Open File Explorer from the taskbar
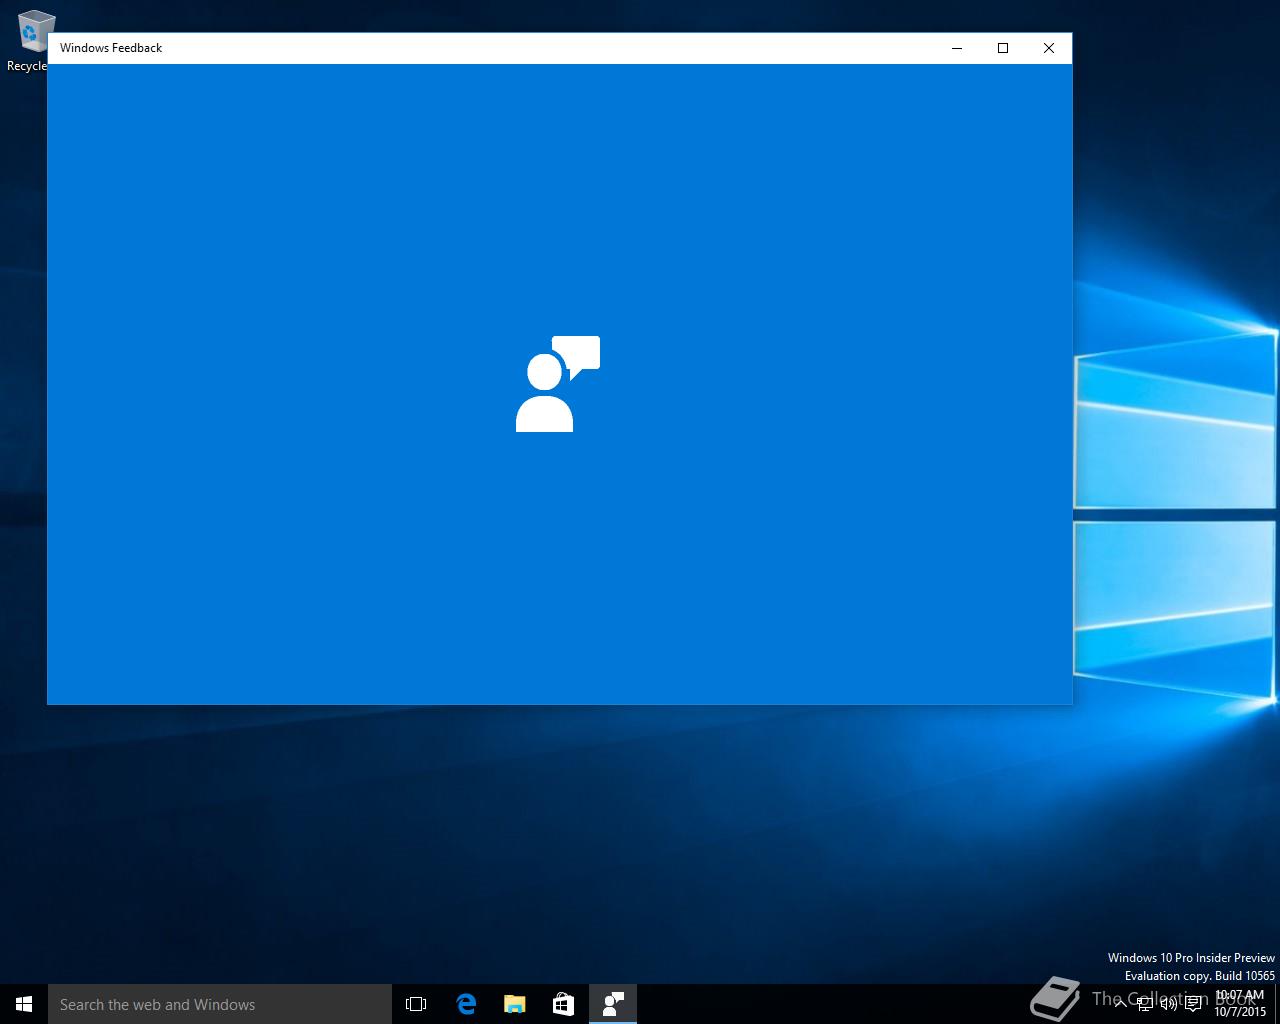This screenshot has width=1280, height=1024. pyautogui.click(x=515, y=1004)
